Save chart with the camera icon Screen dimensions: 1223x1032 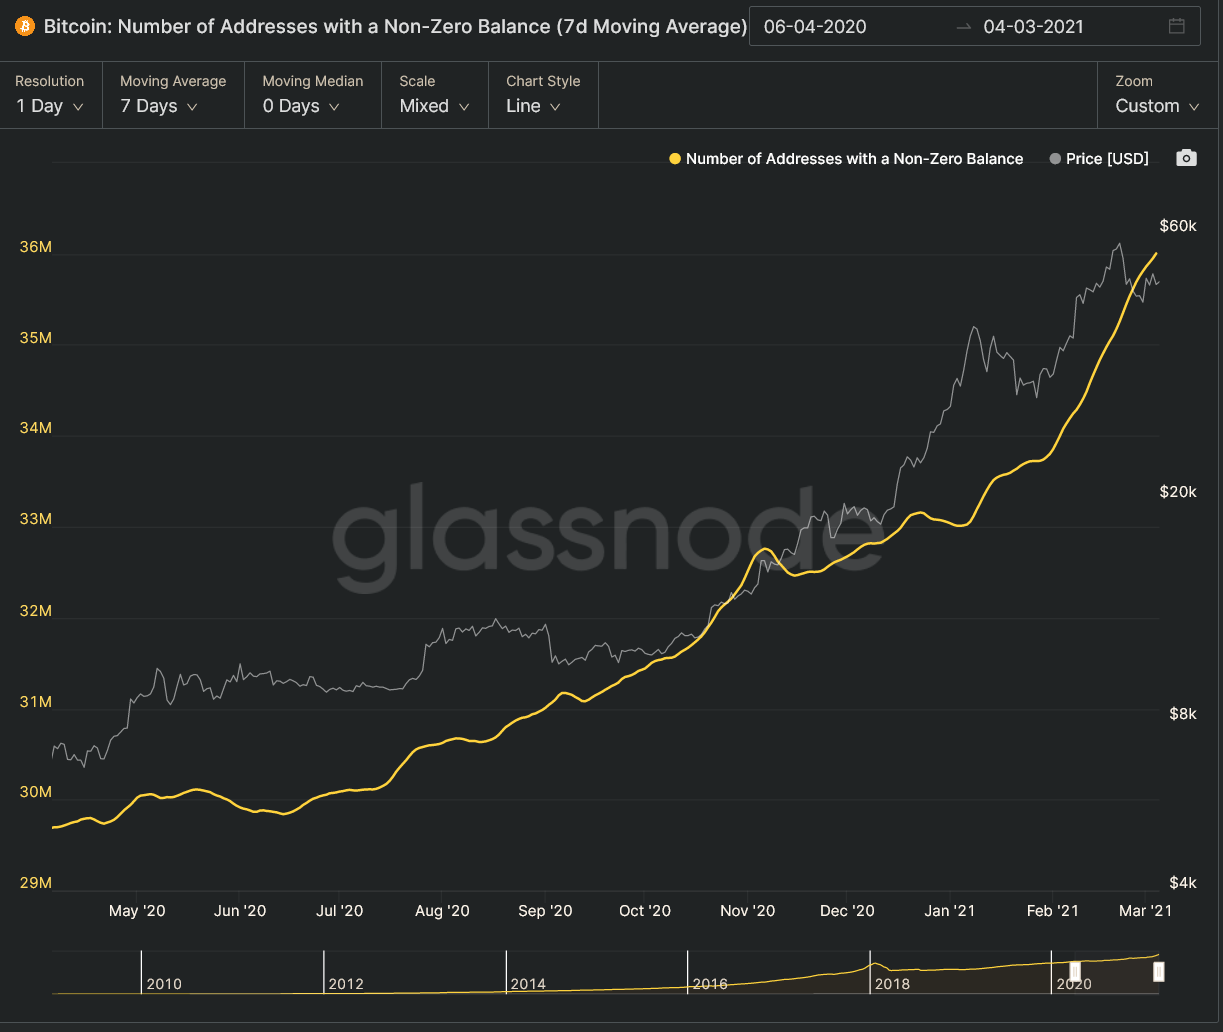[x=1186, y=158]
